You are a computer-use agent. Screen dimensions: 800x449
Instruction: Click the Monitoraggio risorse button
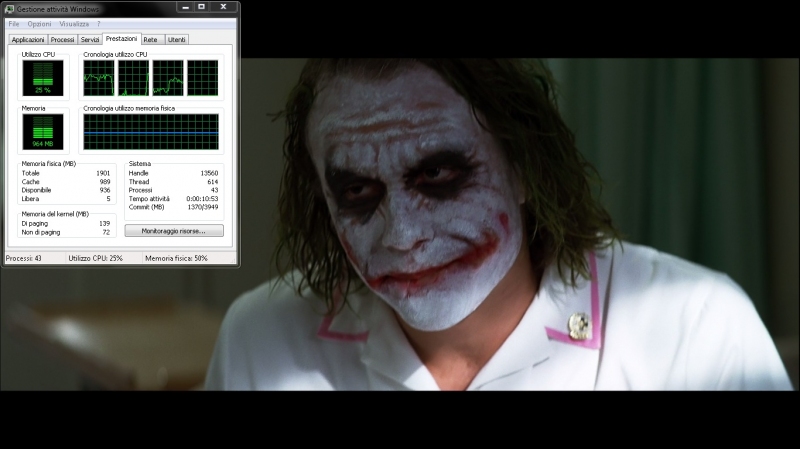[x=174, y=231]
